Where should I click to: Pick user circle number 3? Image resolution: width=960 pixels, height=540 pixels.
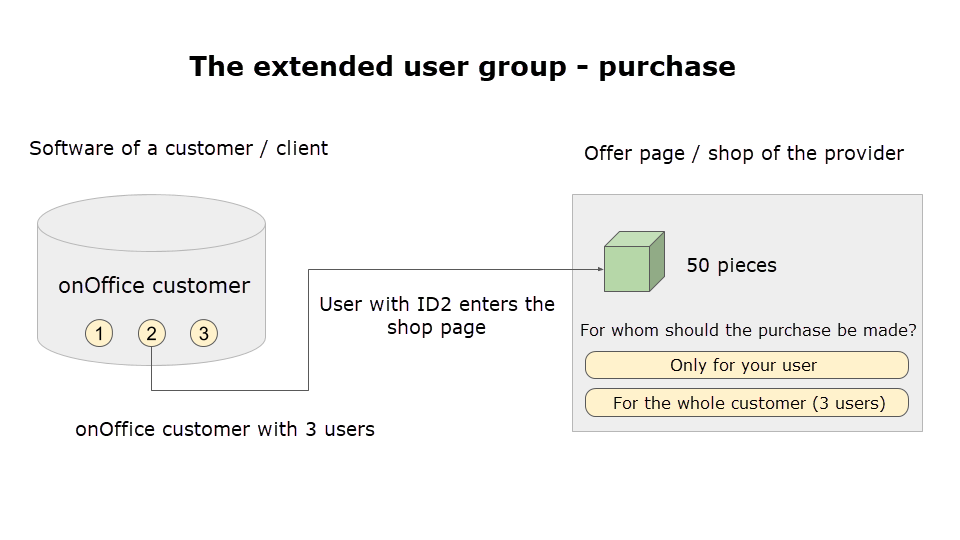[x=204, y=333]
